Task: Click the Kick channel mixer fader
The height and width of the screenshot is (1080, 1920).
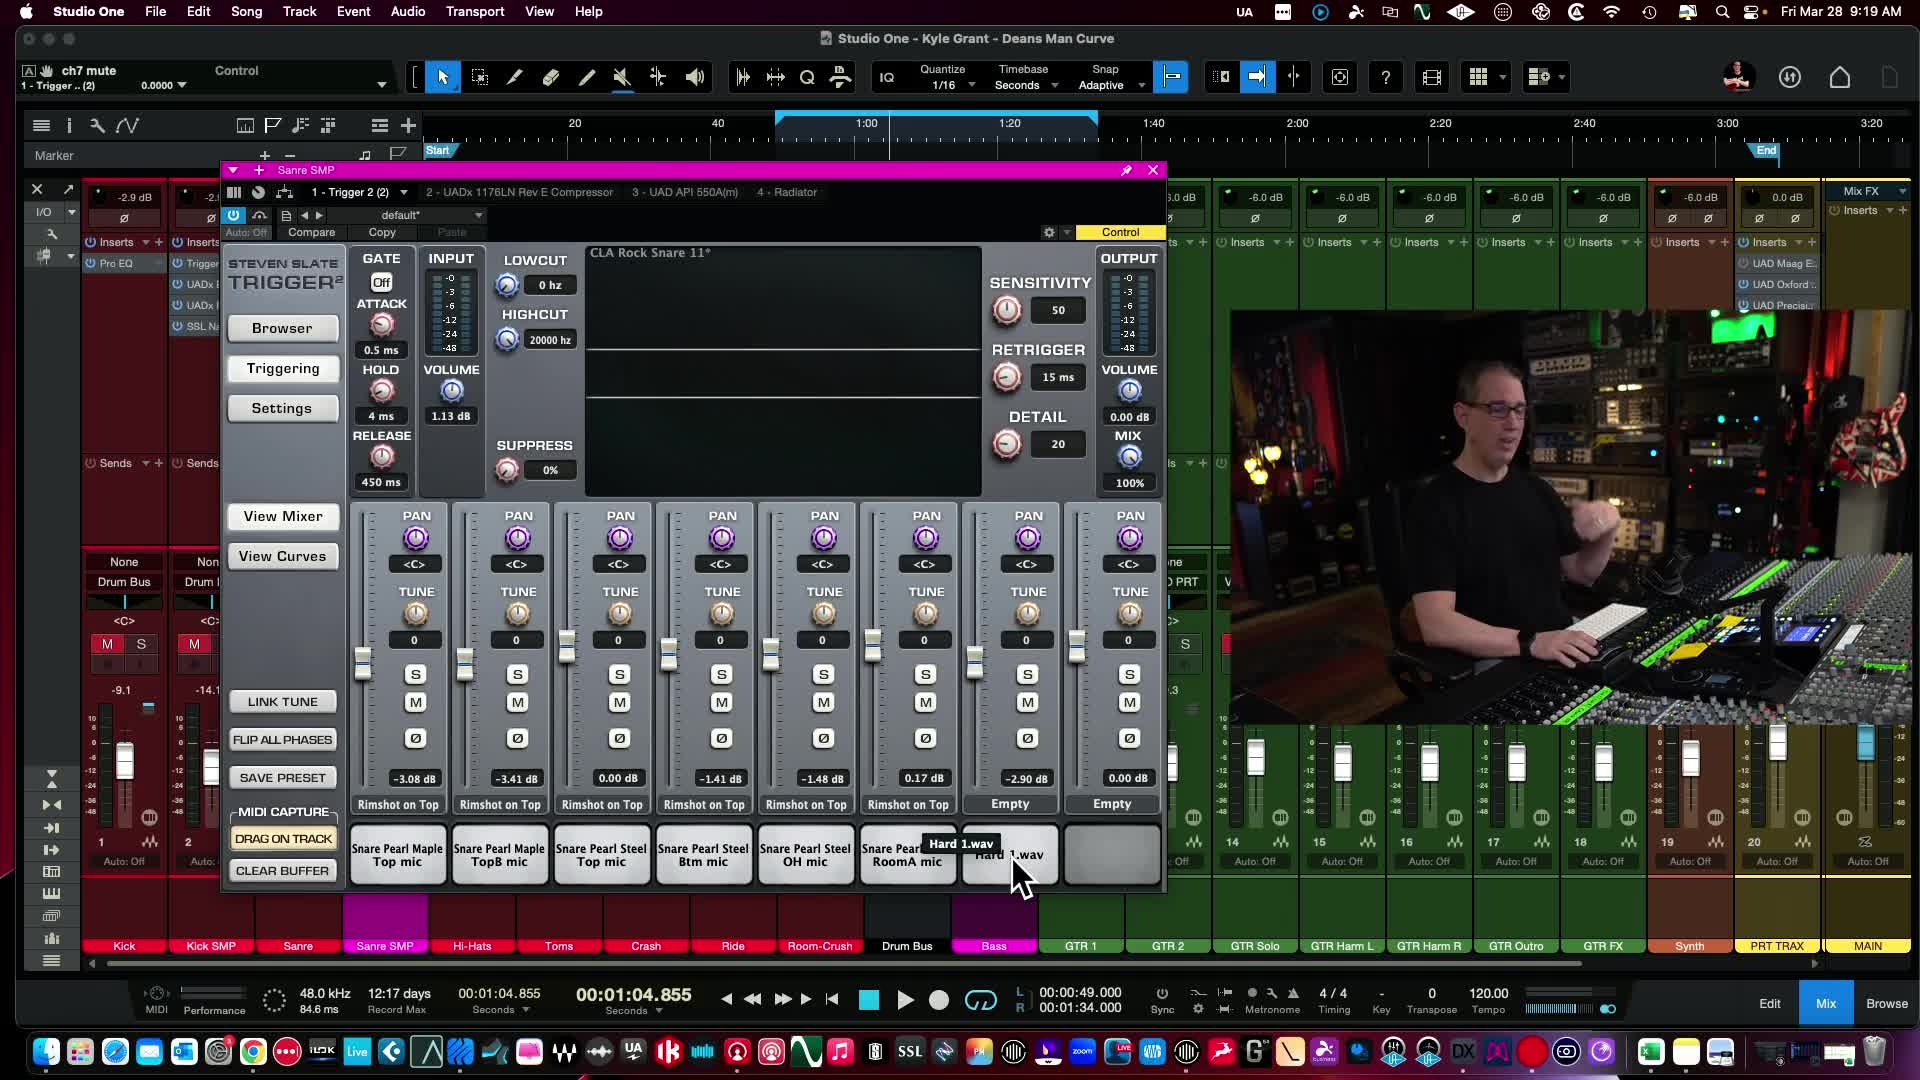Action: pyautogui.click(x=125, y=762)
